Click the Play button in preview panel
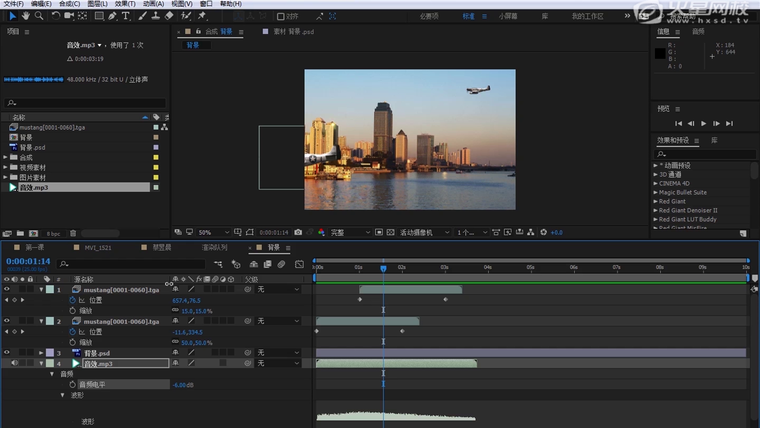 [x=703, y=123]
